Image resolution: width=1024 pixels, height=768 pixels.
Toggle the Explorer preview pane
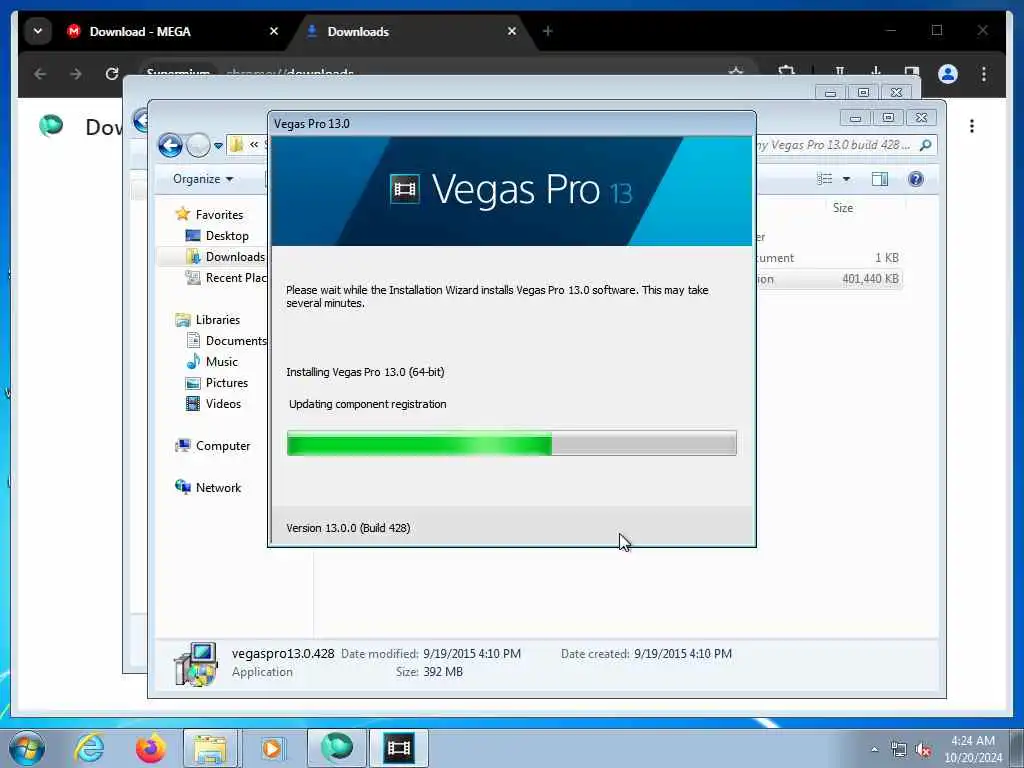coord(880,179)
